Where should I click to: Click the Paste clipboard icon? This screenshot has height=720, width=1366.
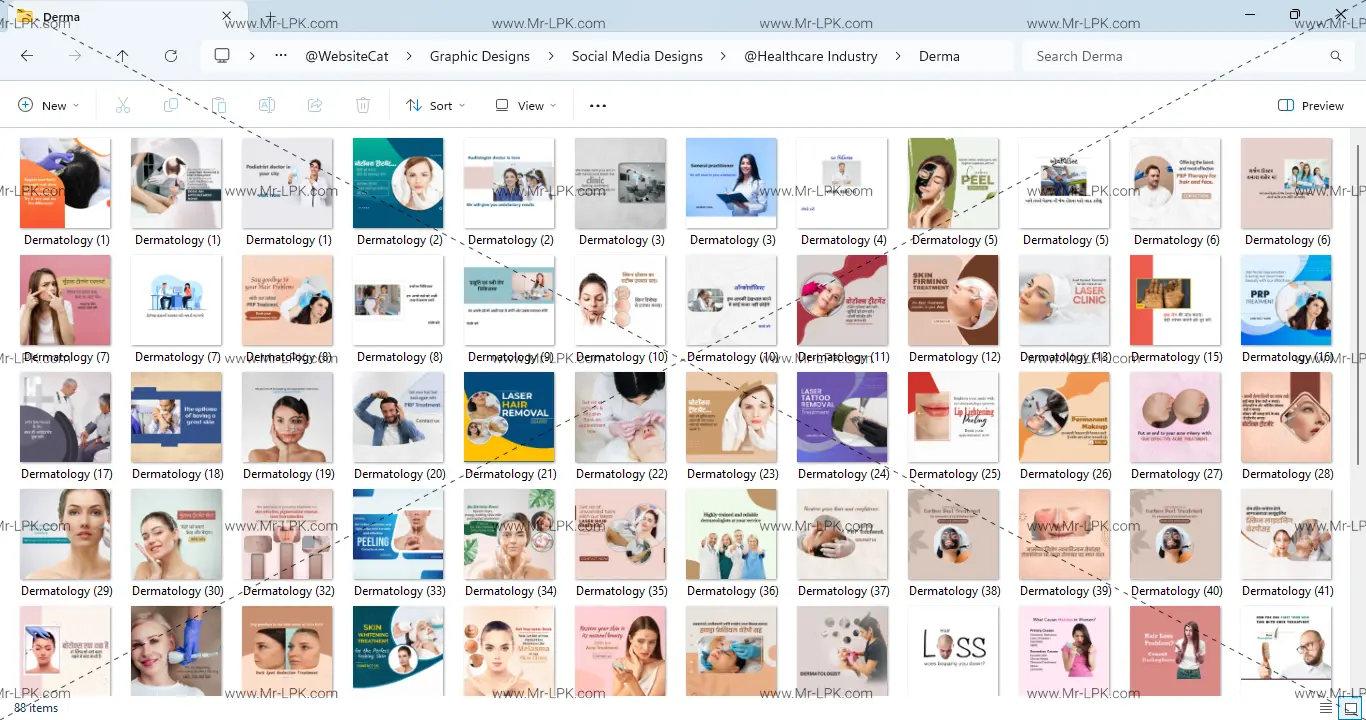coord(219,105)
